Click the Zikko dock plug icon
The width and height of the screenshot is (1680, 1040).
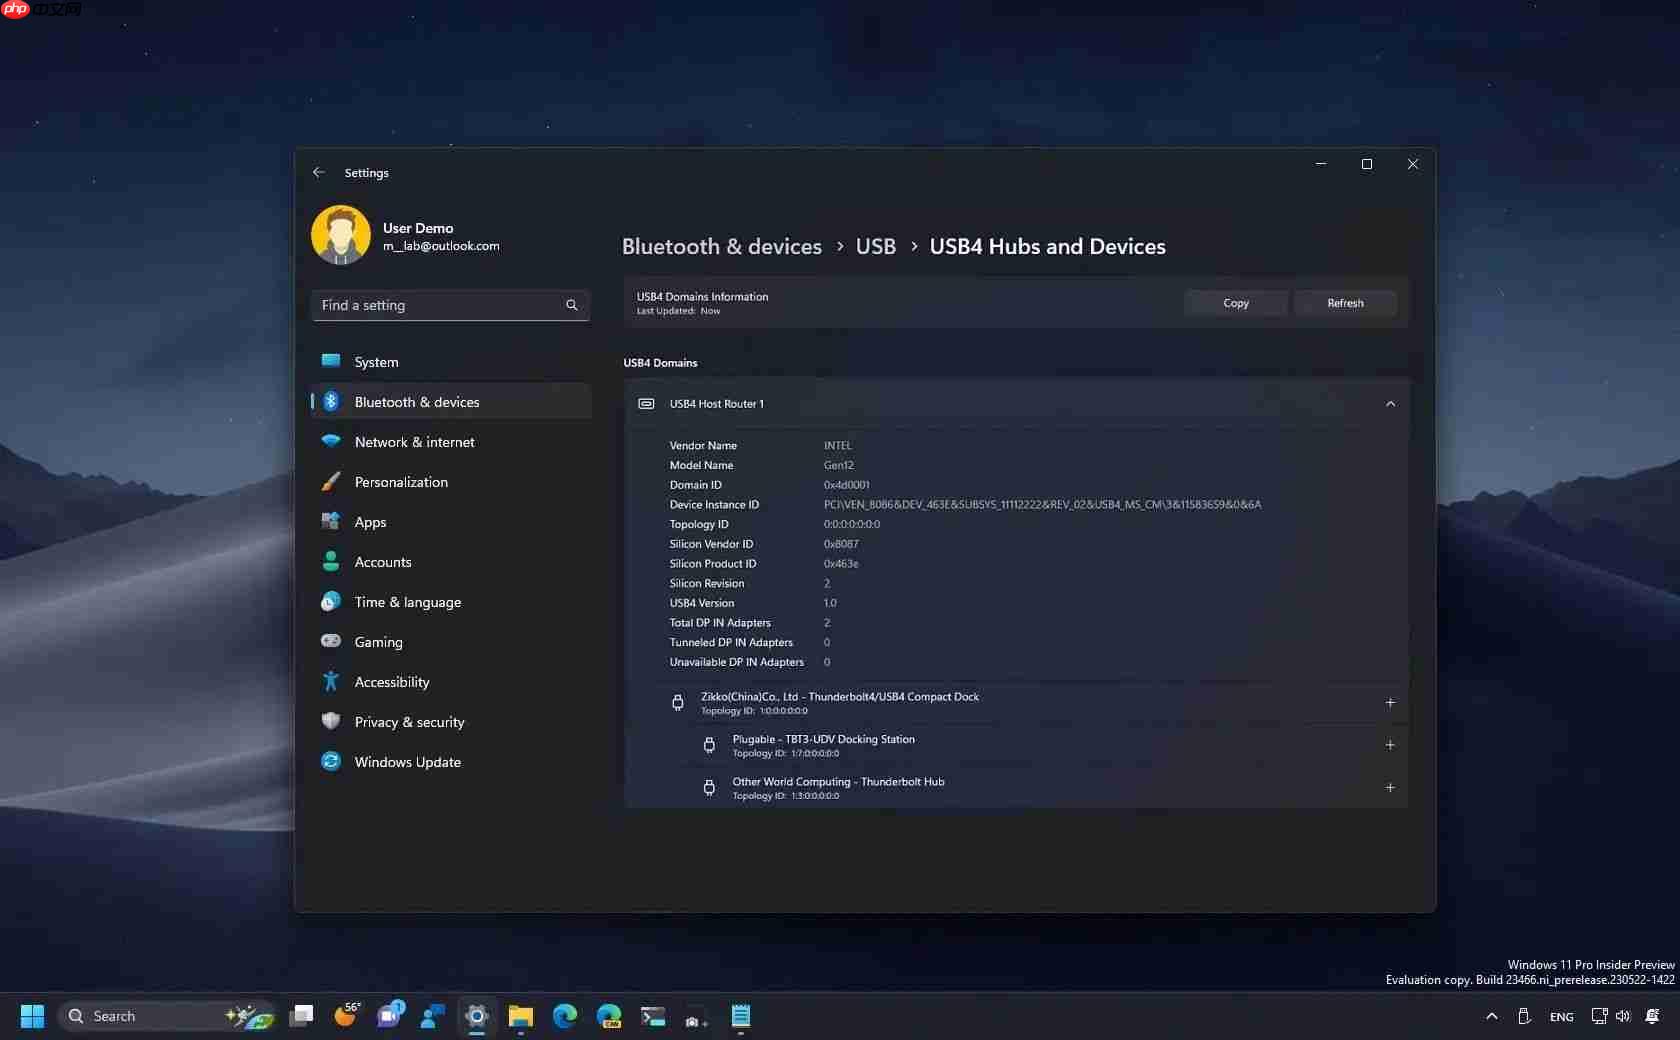(x=678, y=703)
